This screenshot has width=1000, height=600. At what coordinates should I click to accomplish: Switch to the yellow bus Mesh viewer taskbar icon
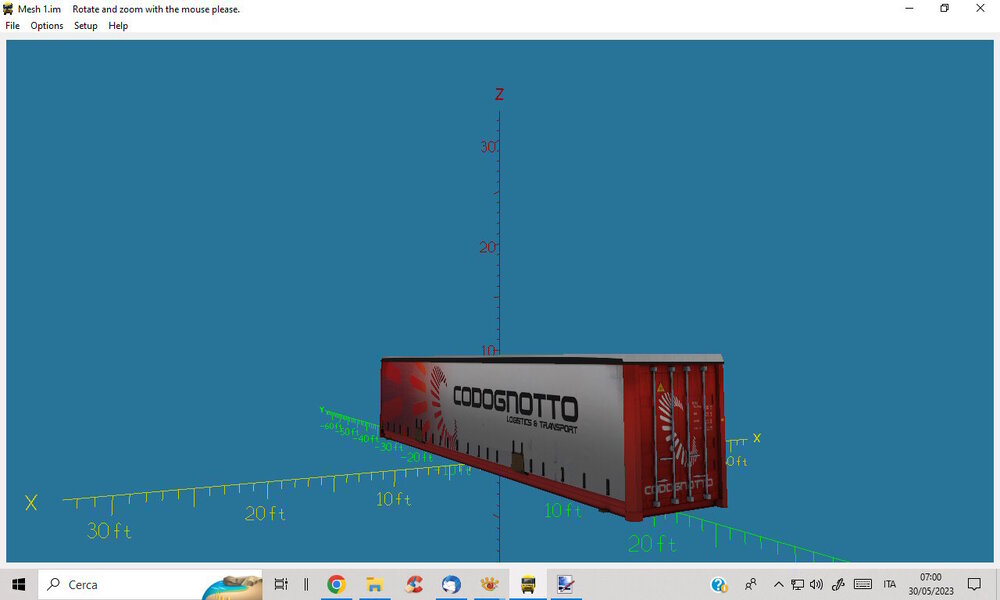coord(528,584)
